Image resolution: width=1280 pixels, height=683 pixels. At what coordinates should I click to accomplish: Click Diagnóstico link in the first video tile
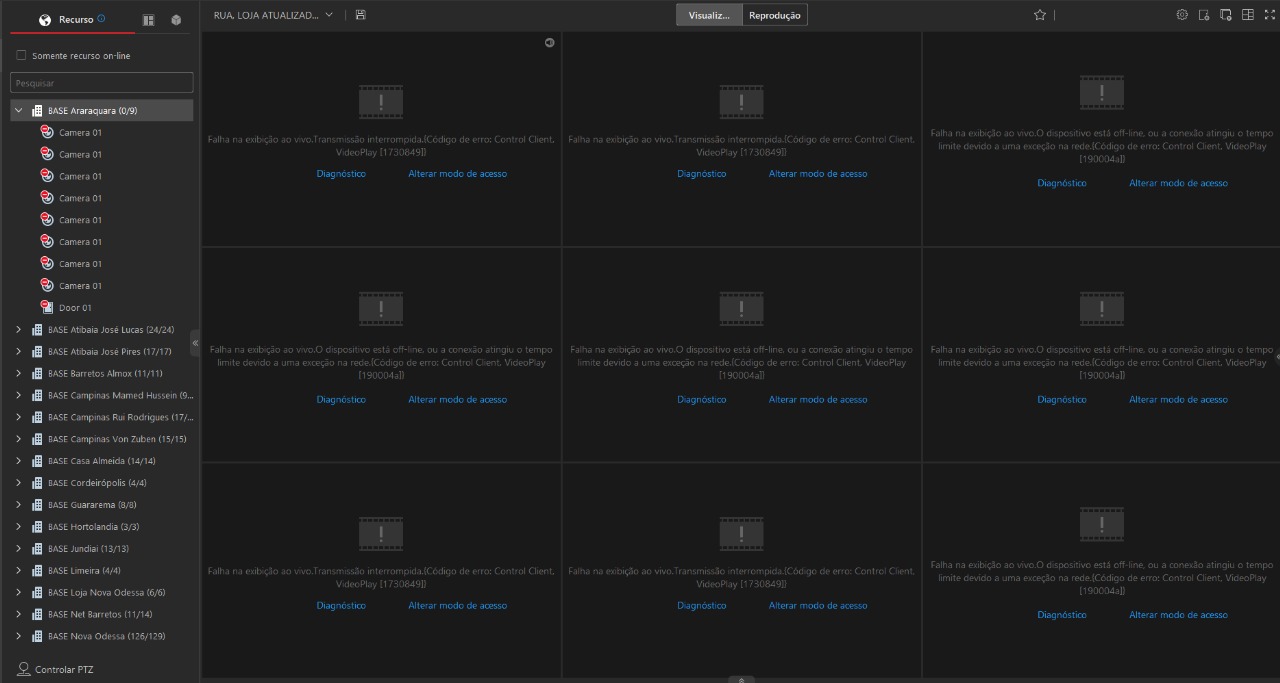[341, 174]
